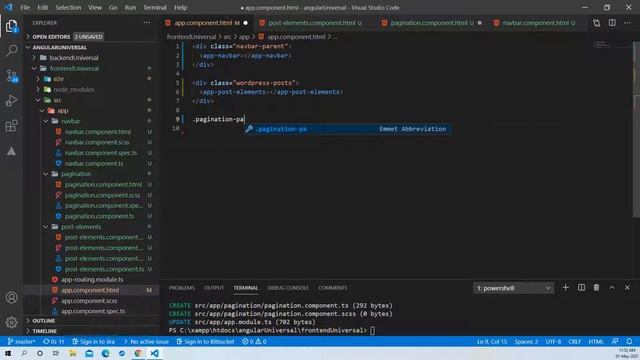The width and height of the screenshot is (640, 360).
Task: Click the feedback icon in status bar
Action: click(x=615, y=341)
